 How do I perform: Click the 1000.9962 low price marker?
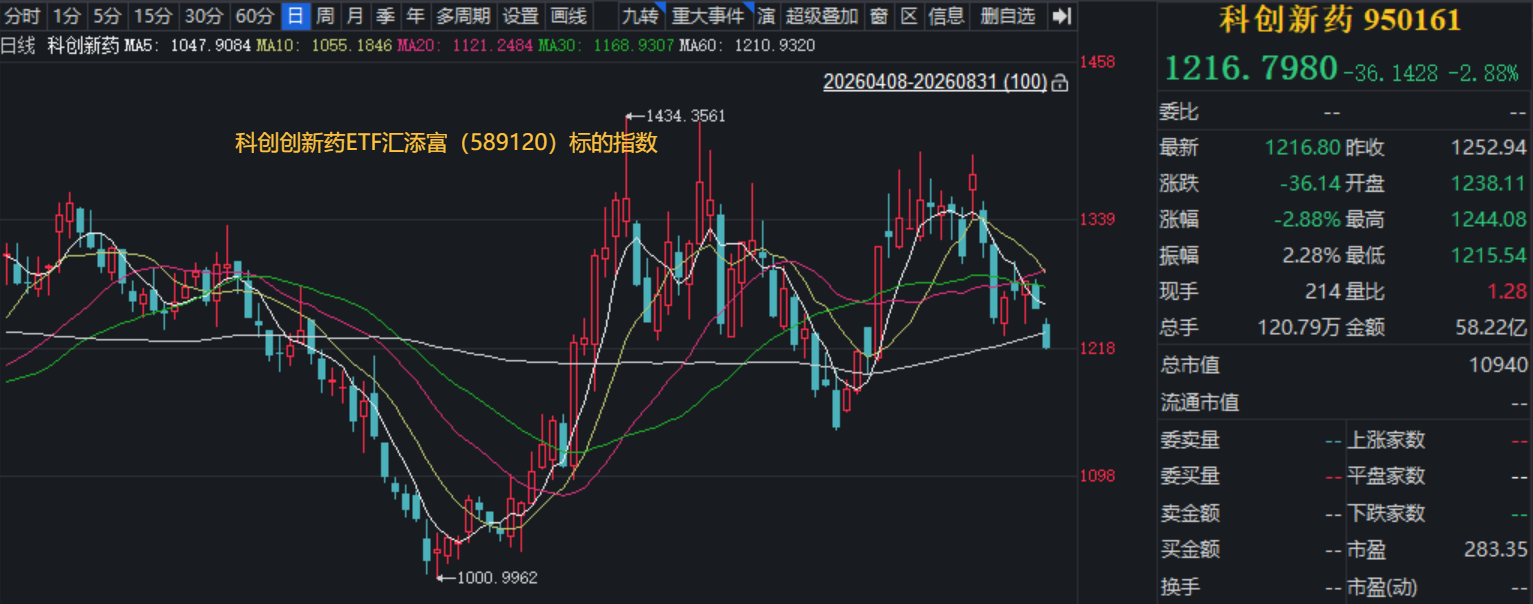coord(497,577)
